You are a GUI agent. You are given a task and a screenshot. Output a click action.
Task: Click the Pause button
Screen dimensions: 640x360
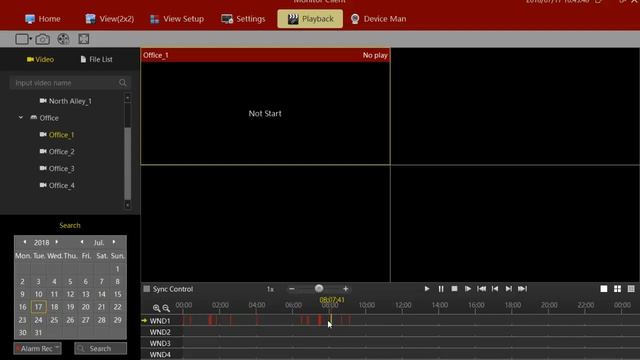click(x=441, y=289)
